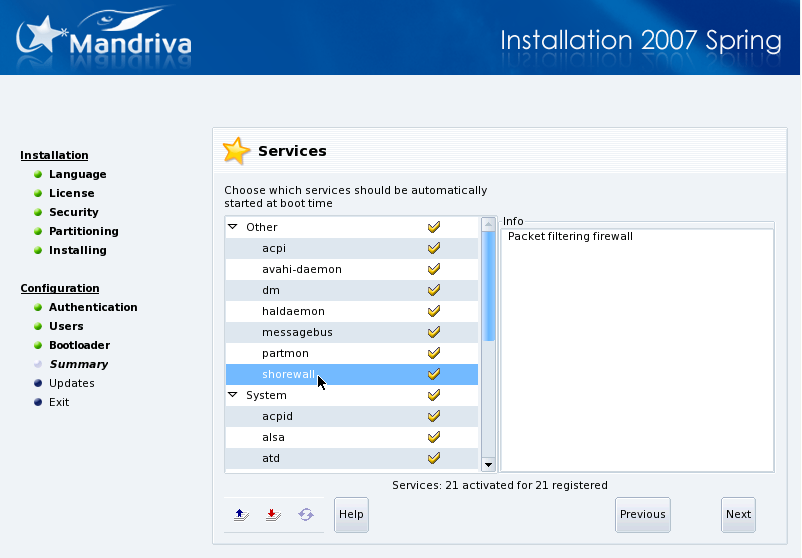
Task: Click the circular refresh arrows icon
Action: 305,515
